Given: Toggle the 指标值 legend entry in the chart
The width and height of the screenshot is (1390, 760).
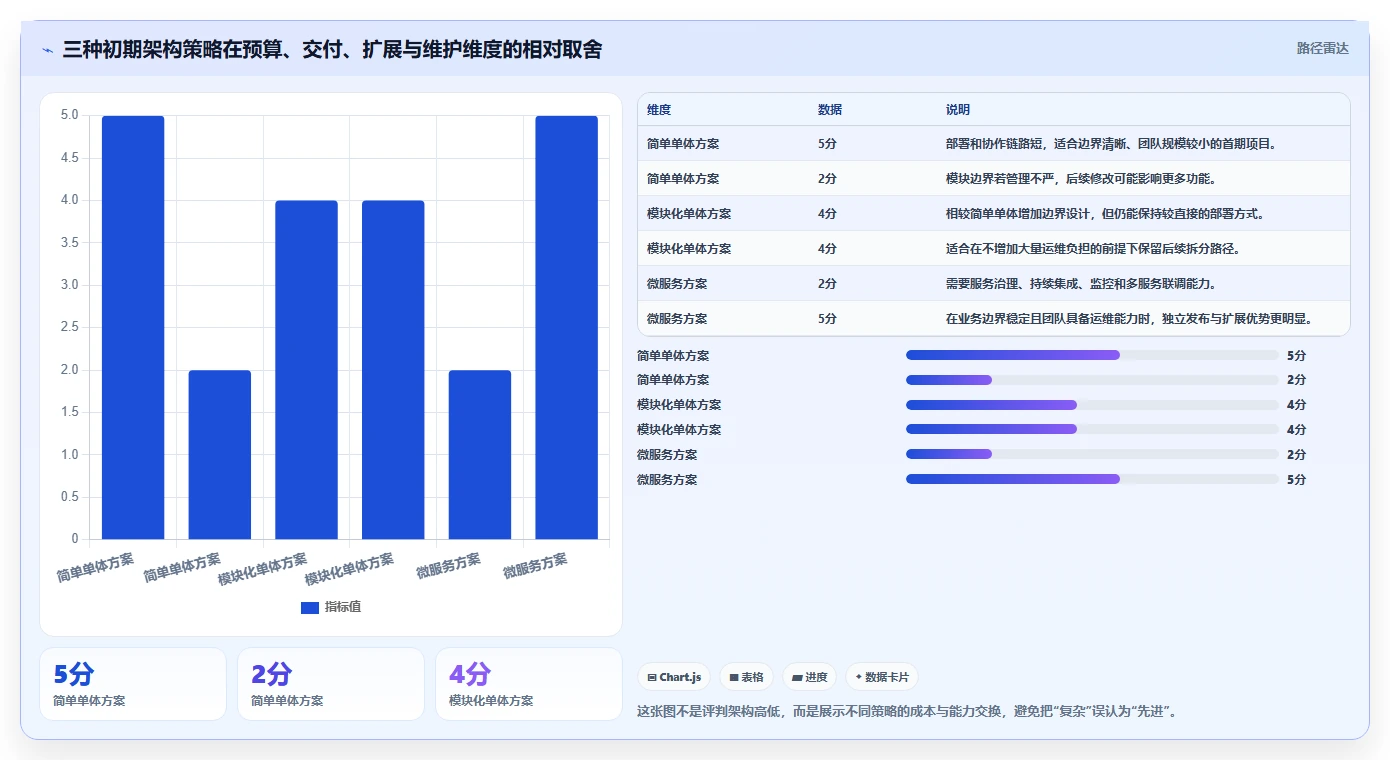Looking at the screenshot, I should (x=331, y=607).
